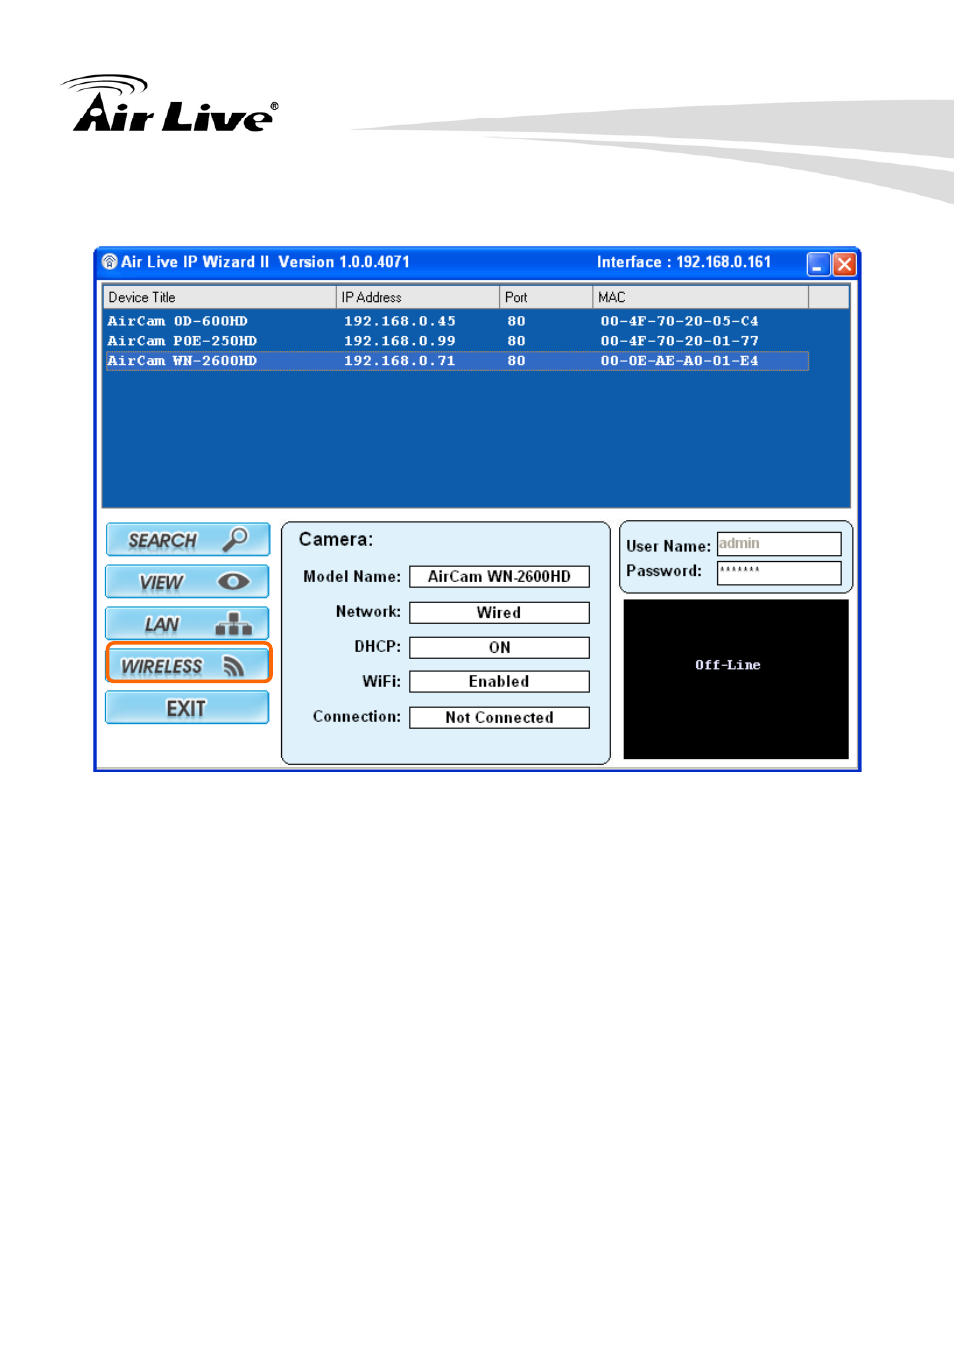This screenshot has height=1350, width=954.
Task: Open the WIRELESS settings button
Action: [188, 665]
